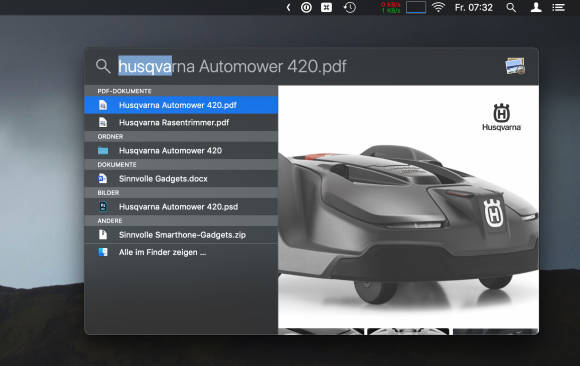580x366 pixels.
Task: Click the Automower PDF preview image
Action: (x=408, y=210)
